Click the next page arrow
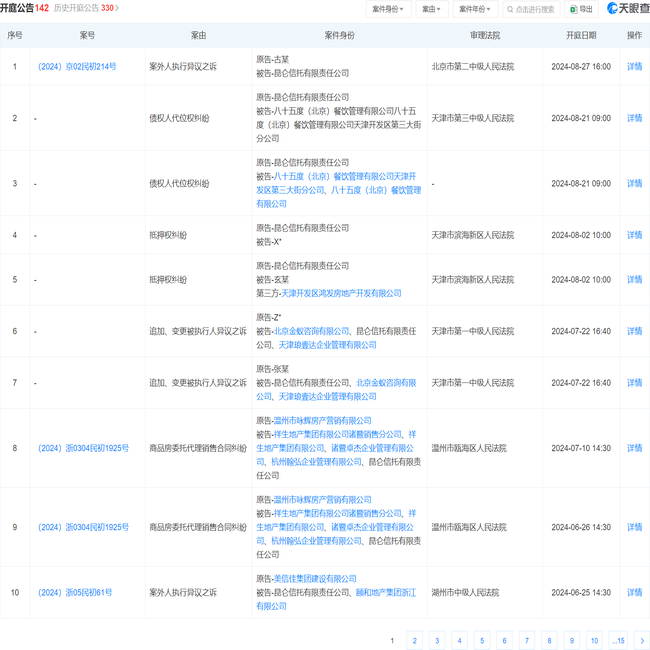The height and width of the screenshot is (650, 650). pos(642,640)
